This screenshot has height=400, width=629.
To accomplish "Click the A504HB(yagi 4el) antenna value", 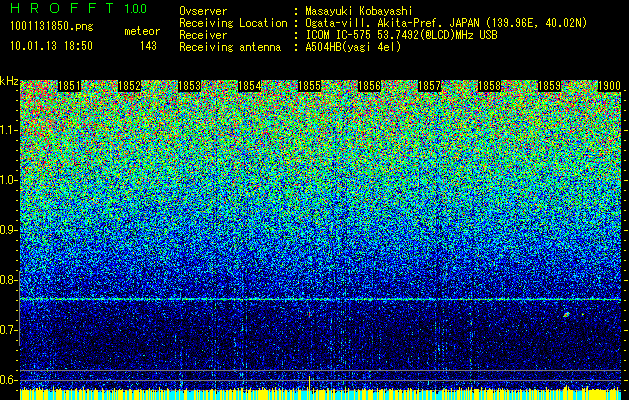I will [353, 47].
